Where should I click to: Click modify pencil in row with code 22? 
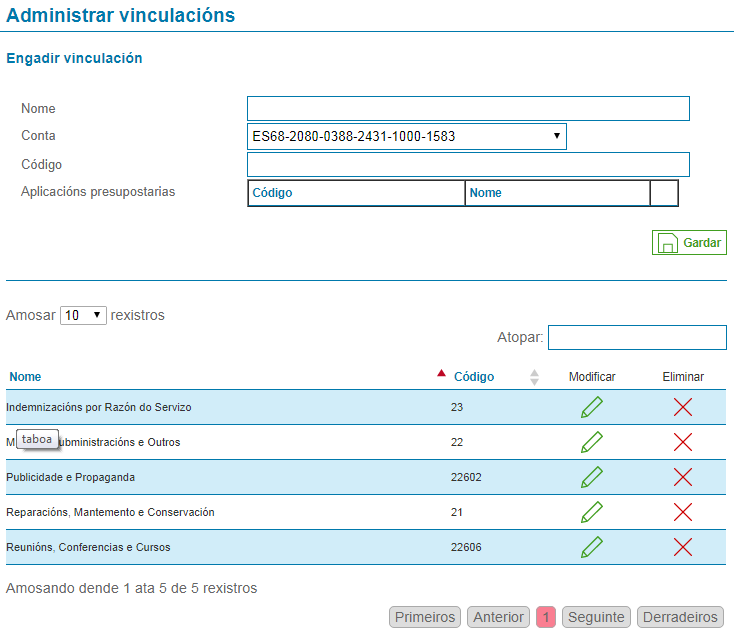point(592,442)
